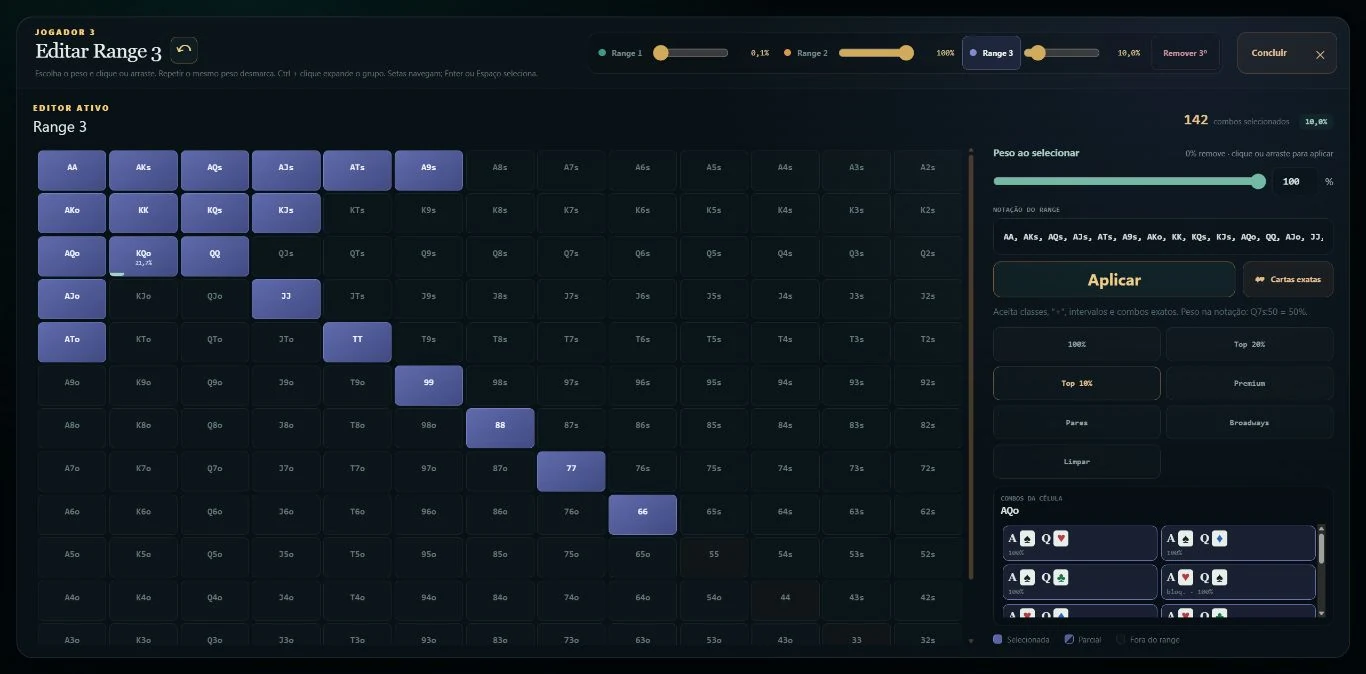Close the editor with the X icon
The width and height of the screenshot is (1366, 674).
(1320, 55)
